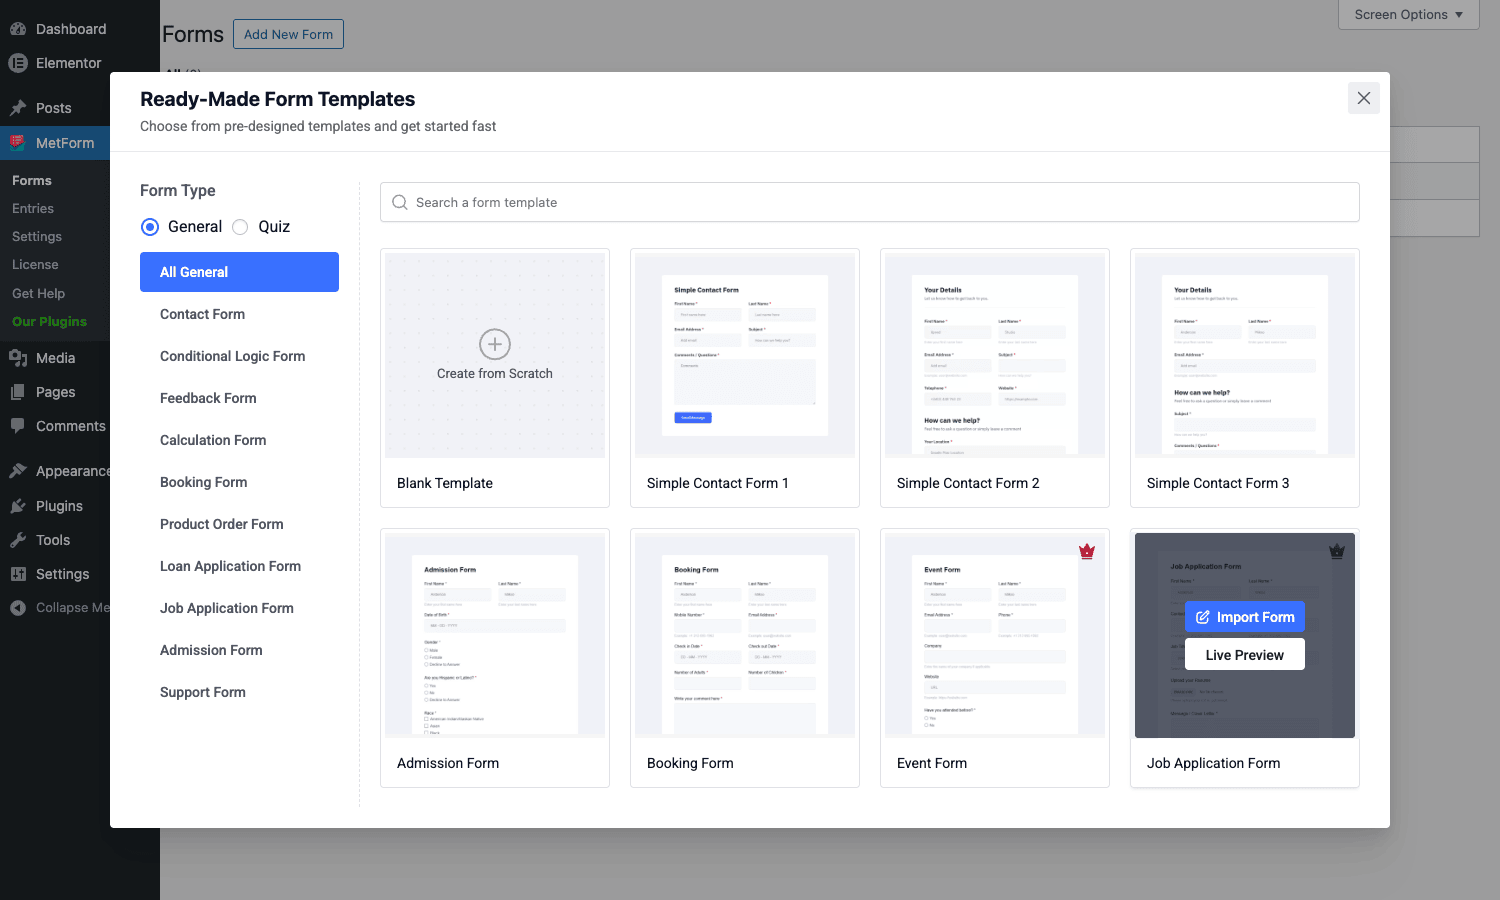Select the General form type radio
1500x900 pixels.
click(150, 227)
